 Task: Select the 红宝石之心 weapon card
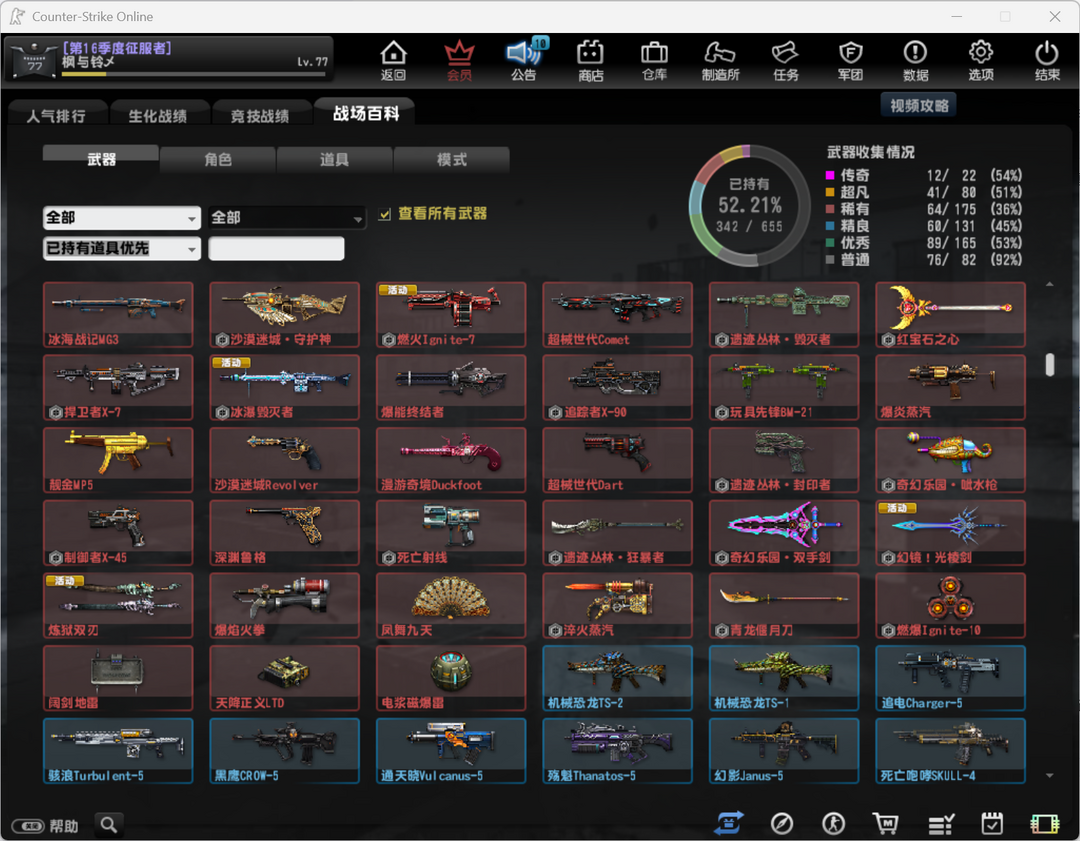click(x=951, y=315)
